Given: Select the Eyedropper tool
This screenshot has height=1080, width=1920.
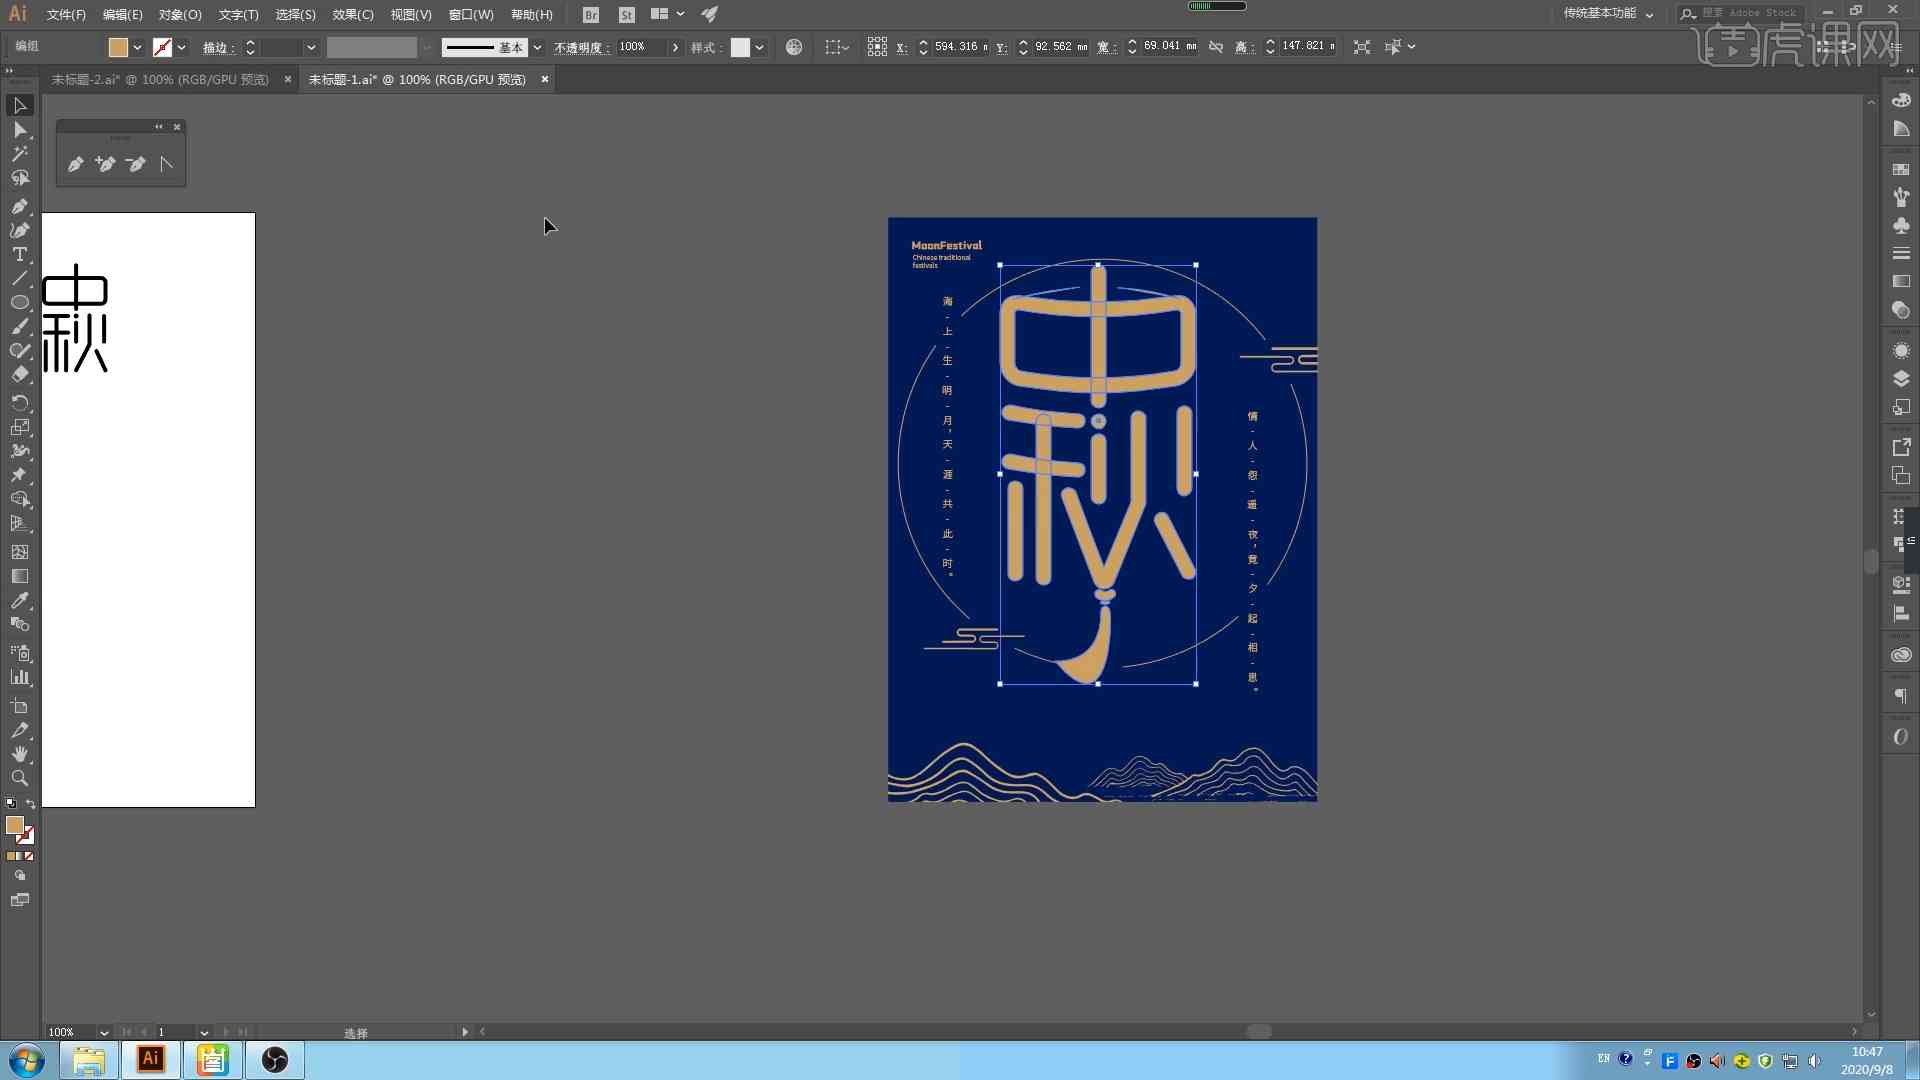Looking at the screenshot, I should [20, 601].
